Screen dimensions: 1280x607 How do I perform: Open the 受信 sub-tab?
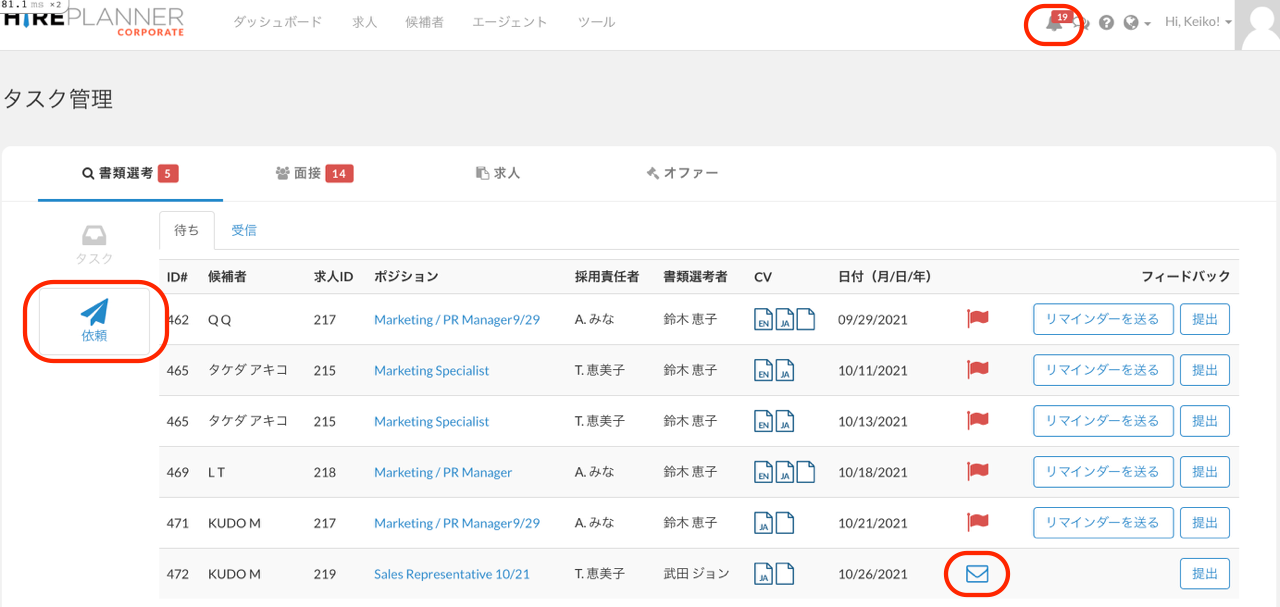(x=244, y=230)
